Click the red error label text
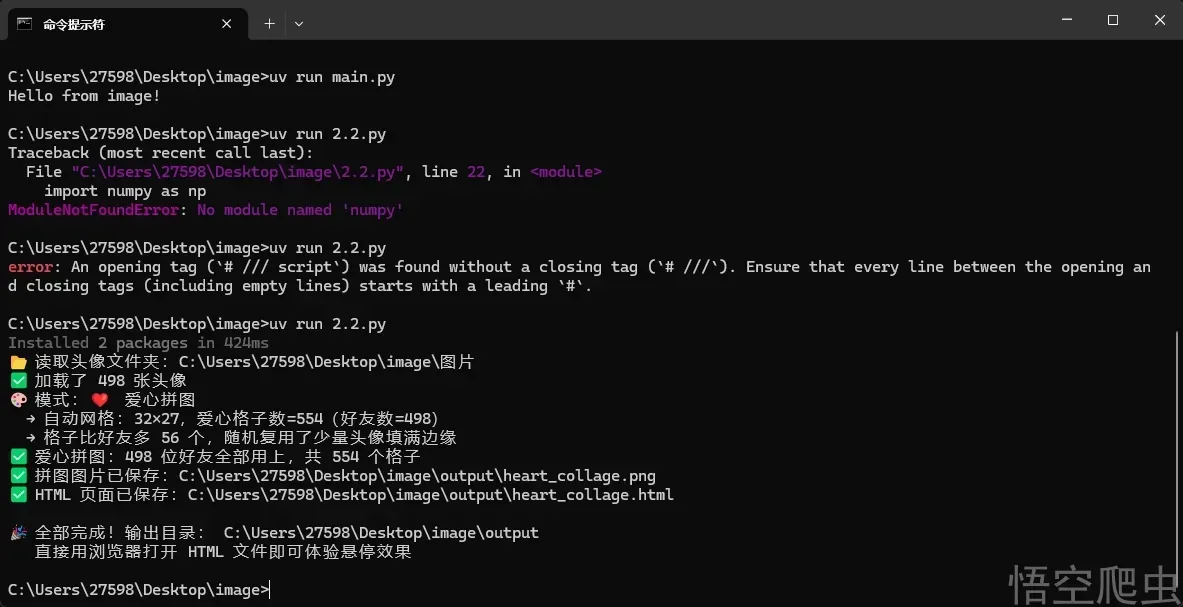Screen dimensions: 1183x607 click(x=30, y=267)
